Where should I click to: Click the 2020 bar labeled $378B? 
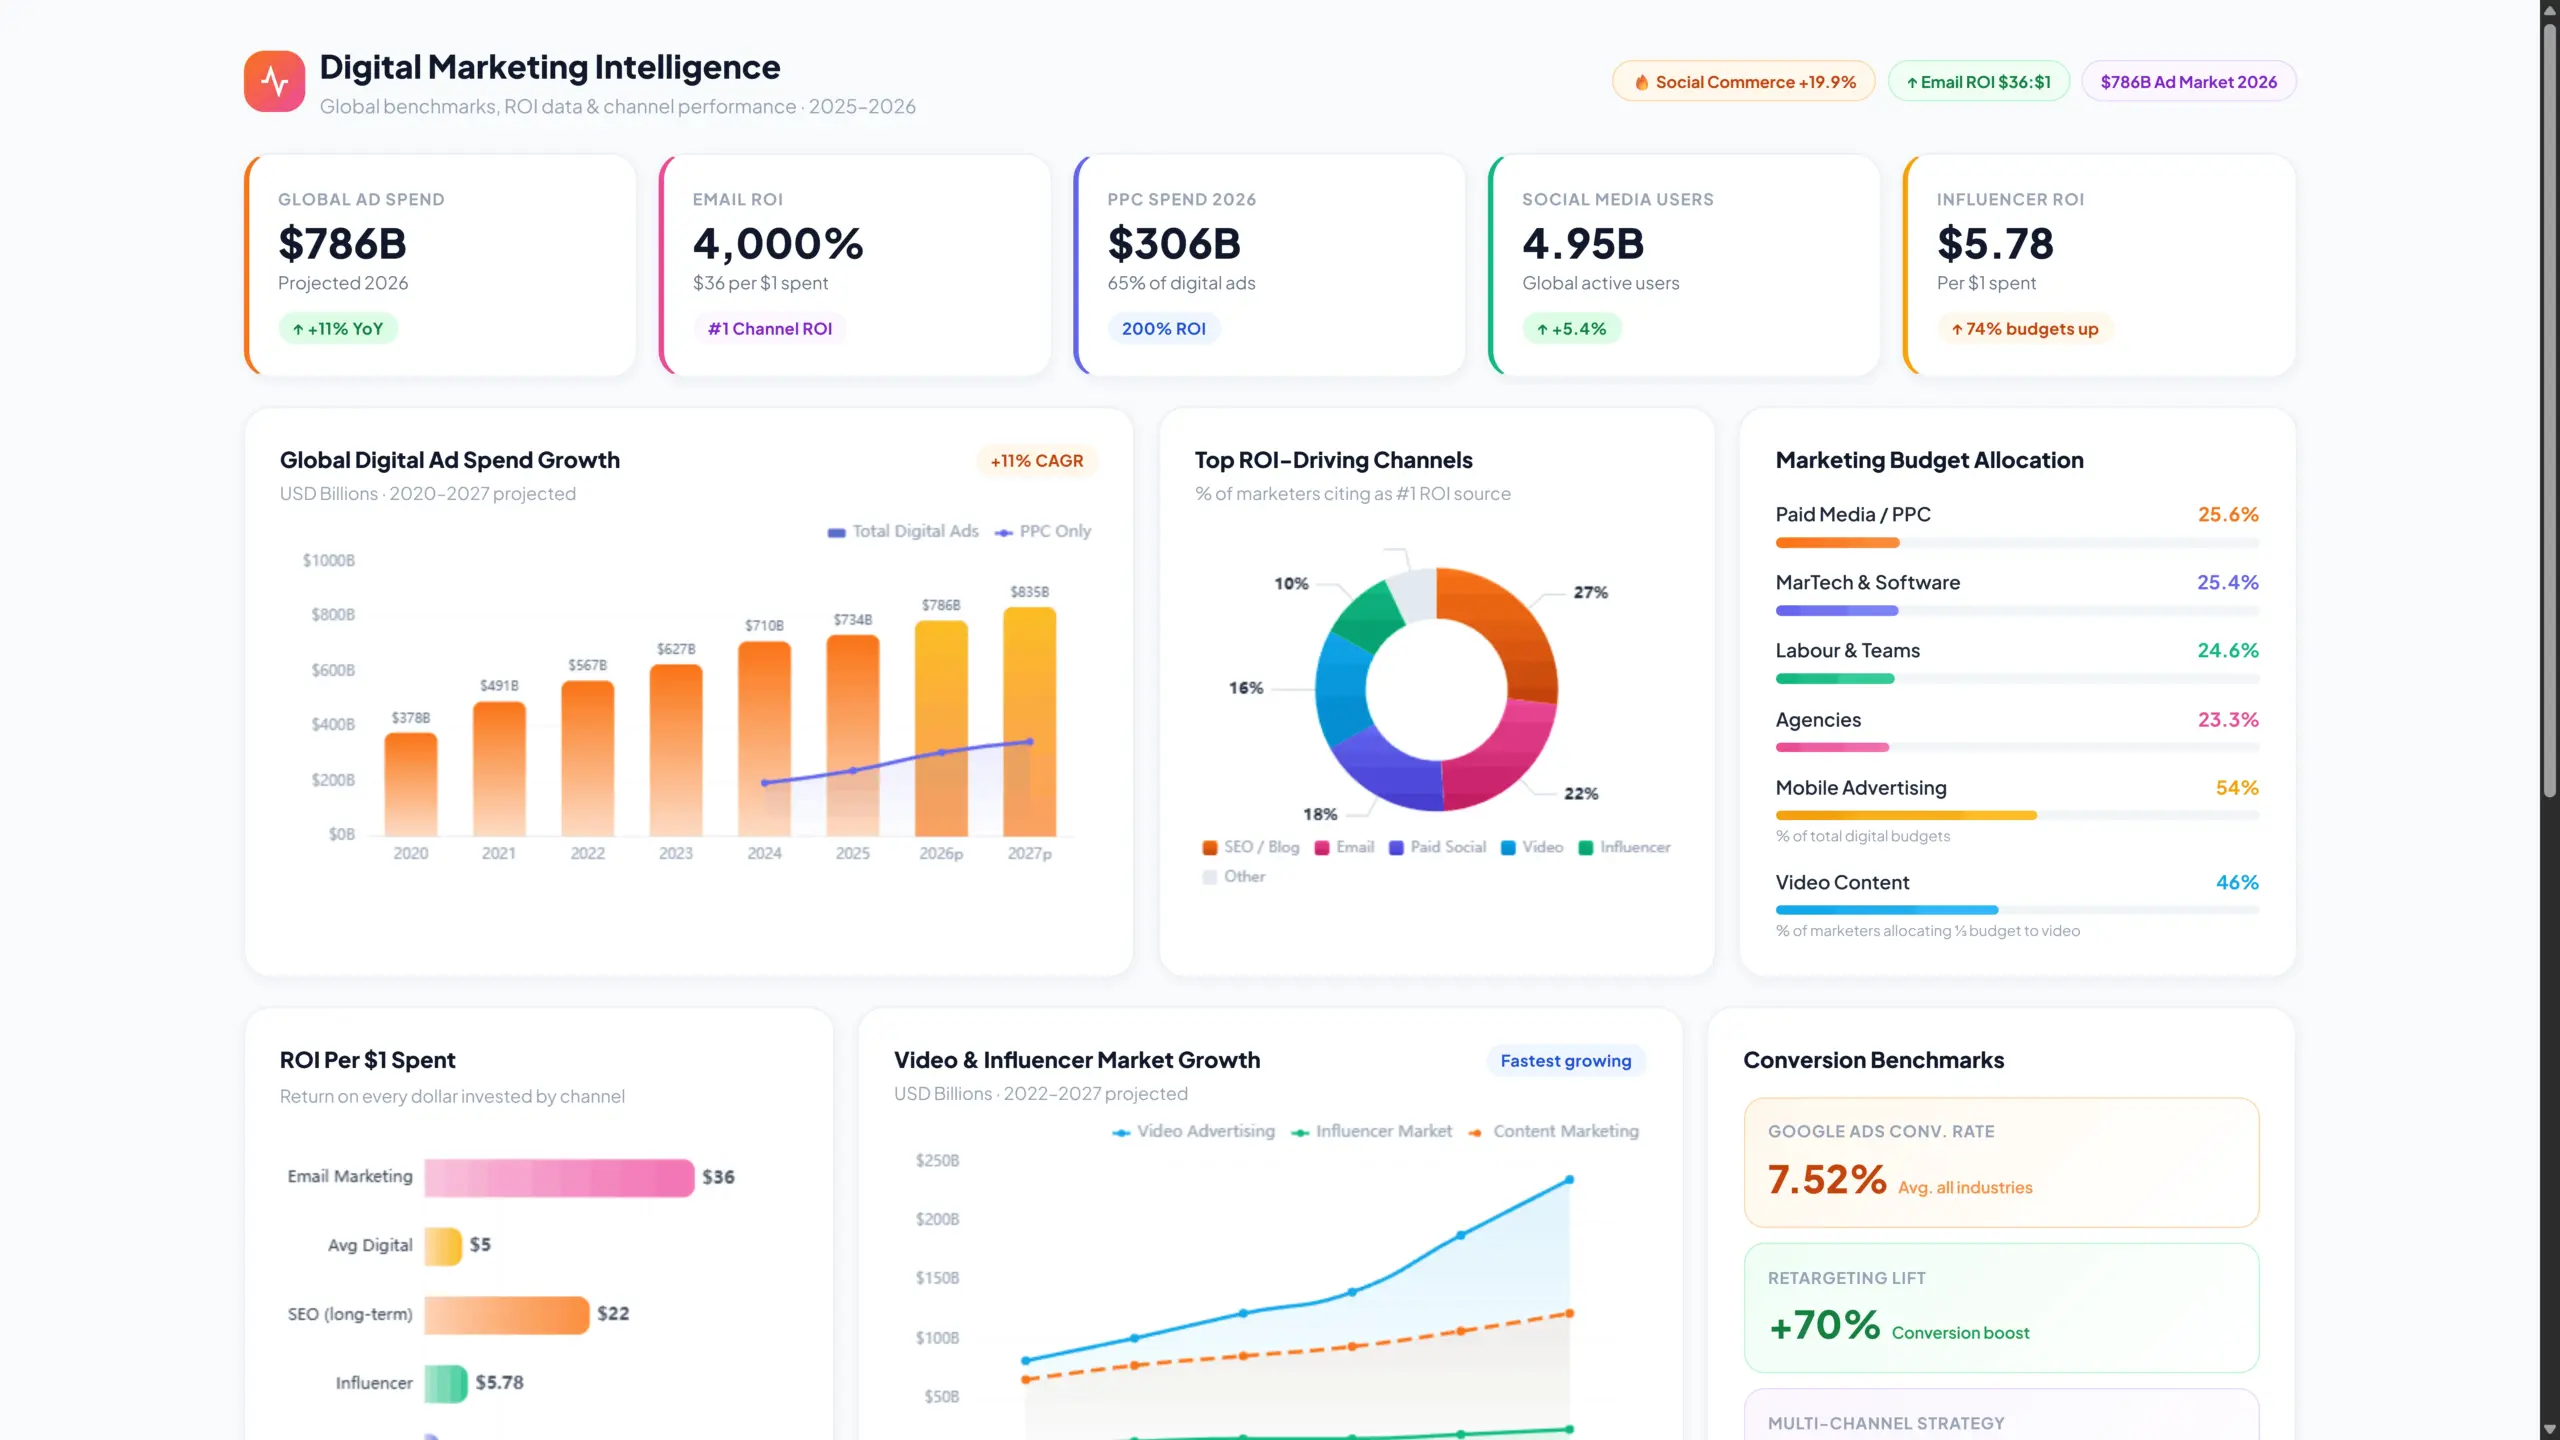[x=411, y=785]
